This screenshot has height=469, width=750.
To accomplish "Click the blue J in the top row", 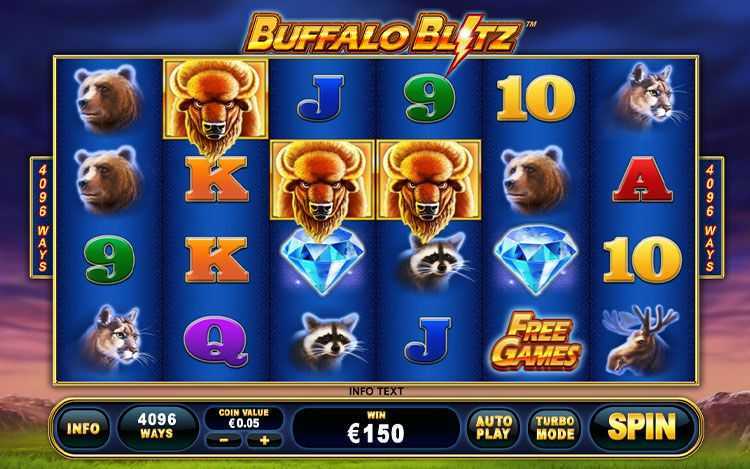I will [321, 98].
